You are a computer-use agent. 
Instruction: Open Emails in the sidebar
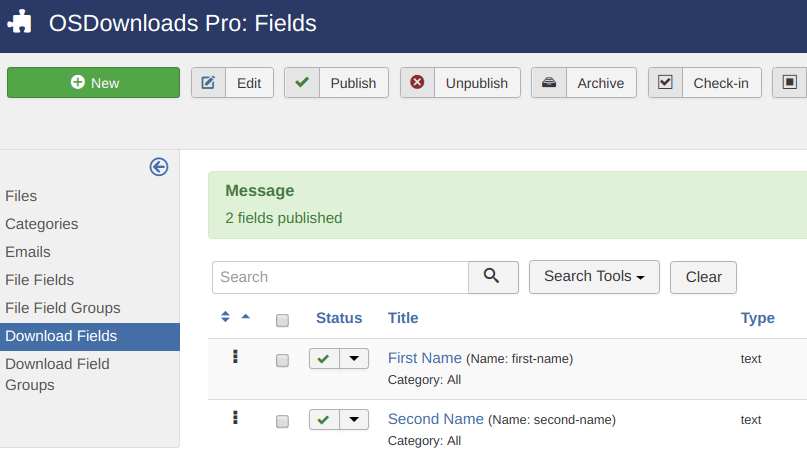tap(28, 252)
